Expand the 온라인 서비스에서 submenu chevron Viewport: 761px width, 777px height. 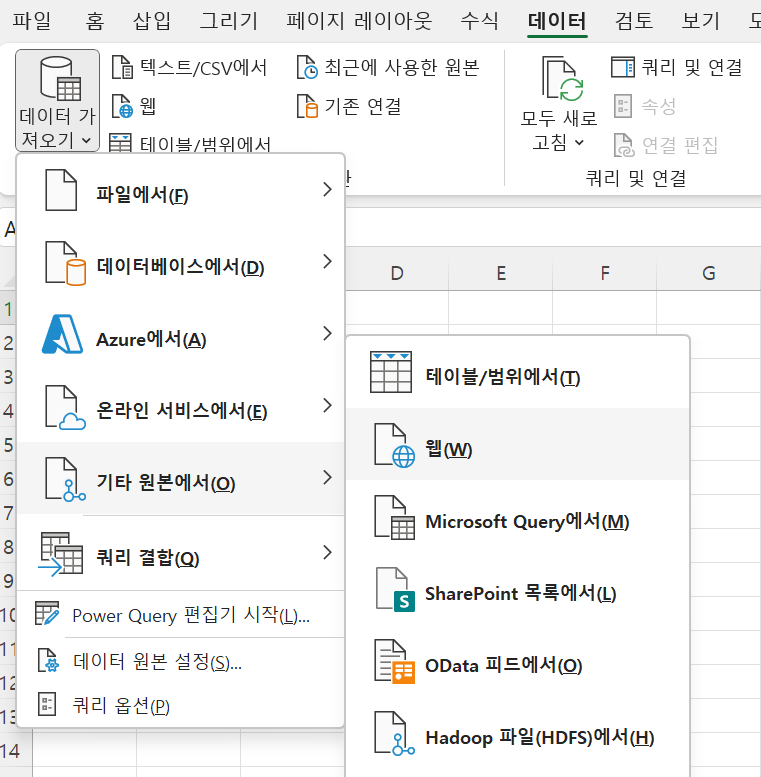[327, 405]
